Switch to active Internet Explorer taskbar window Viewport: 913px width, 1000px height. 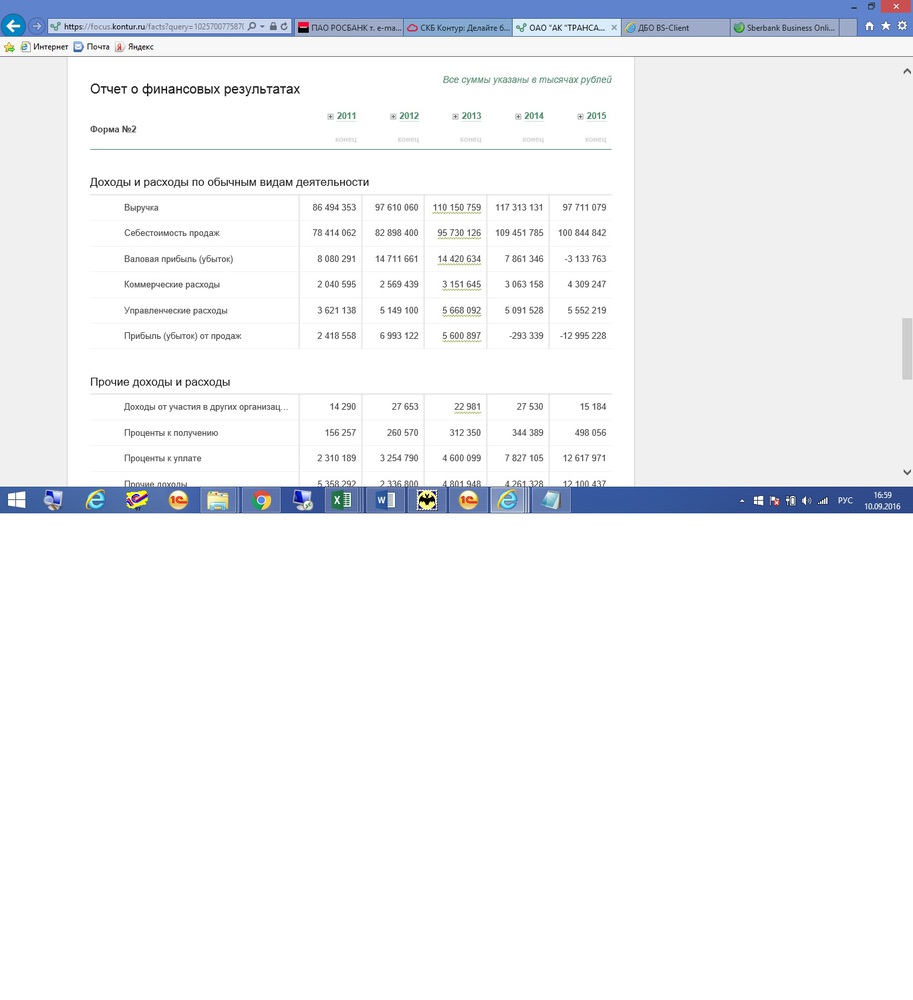coord(508,501)
